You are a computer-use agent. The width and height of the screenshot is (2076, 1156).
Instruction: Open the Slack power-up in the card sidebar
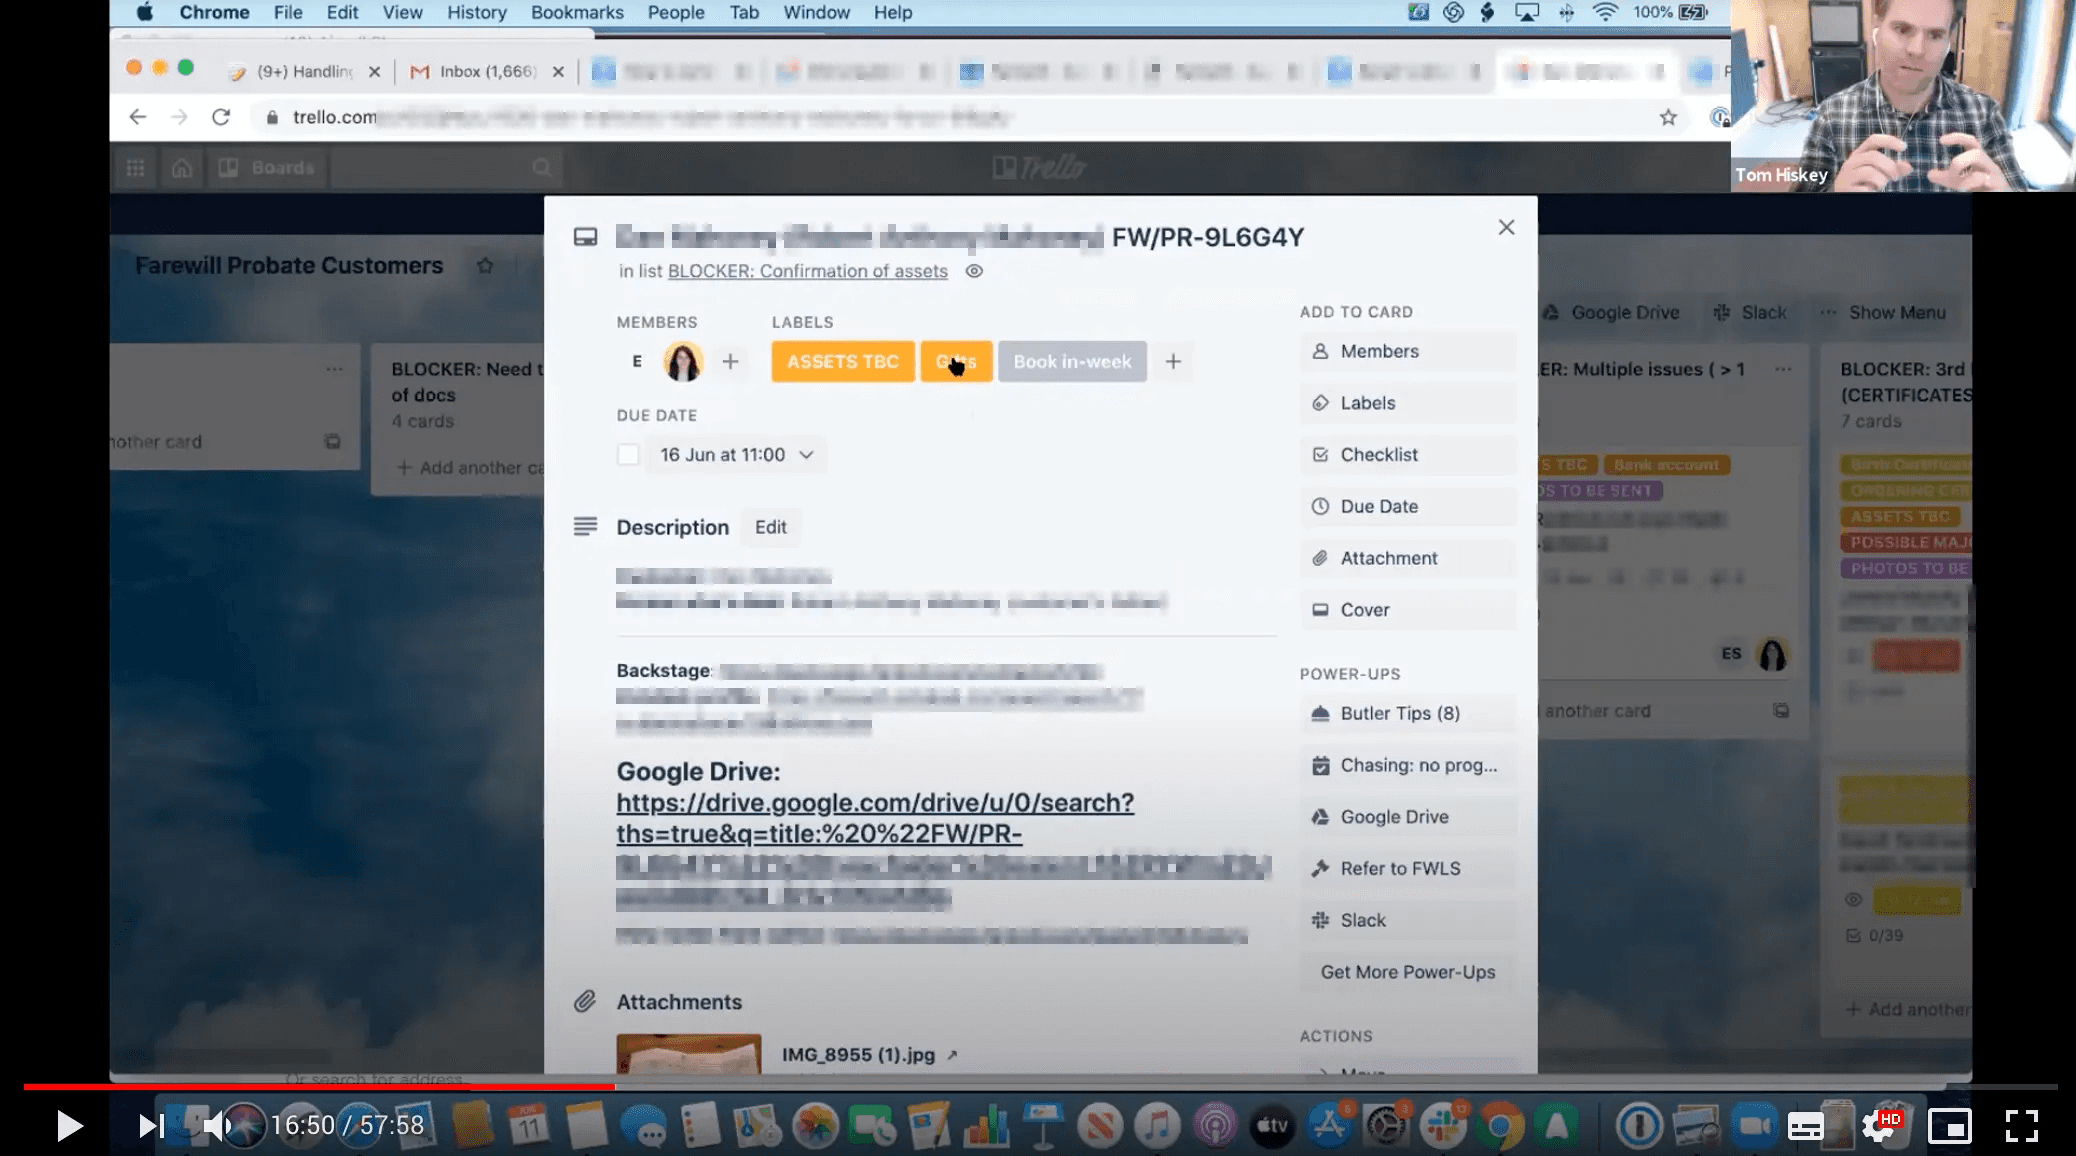pos(1408,920)
